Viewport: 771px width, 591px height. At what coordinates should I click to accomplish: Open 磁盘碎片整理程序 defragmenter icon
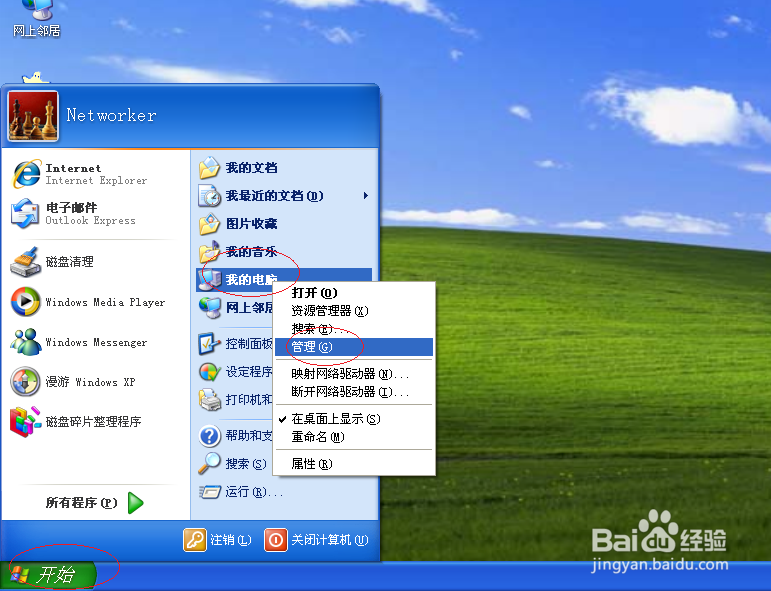pyautogui.click(x=26, y=421)
